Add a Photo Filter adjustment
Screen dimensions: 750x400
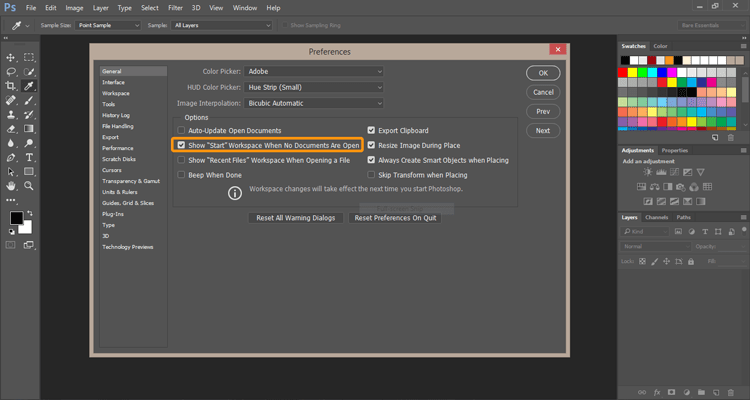[x=681, y=187]
